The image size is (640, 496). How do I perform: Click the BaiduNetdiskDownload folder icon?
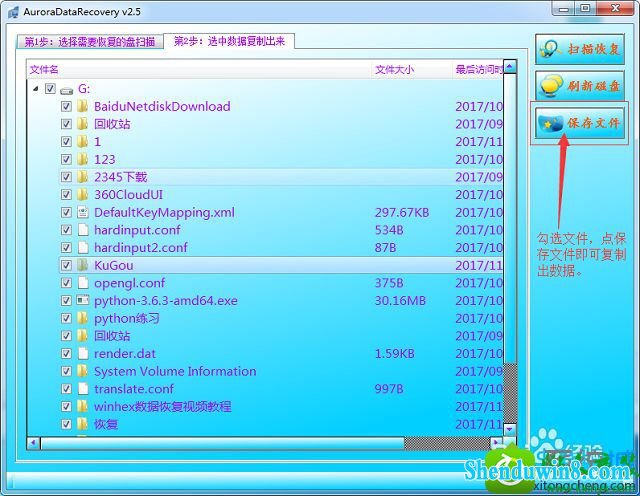point(82,107)
